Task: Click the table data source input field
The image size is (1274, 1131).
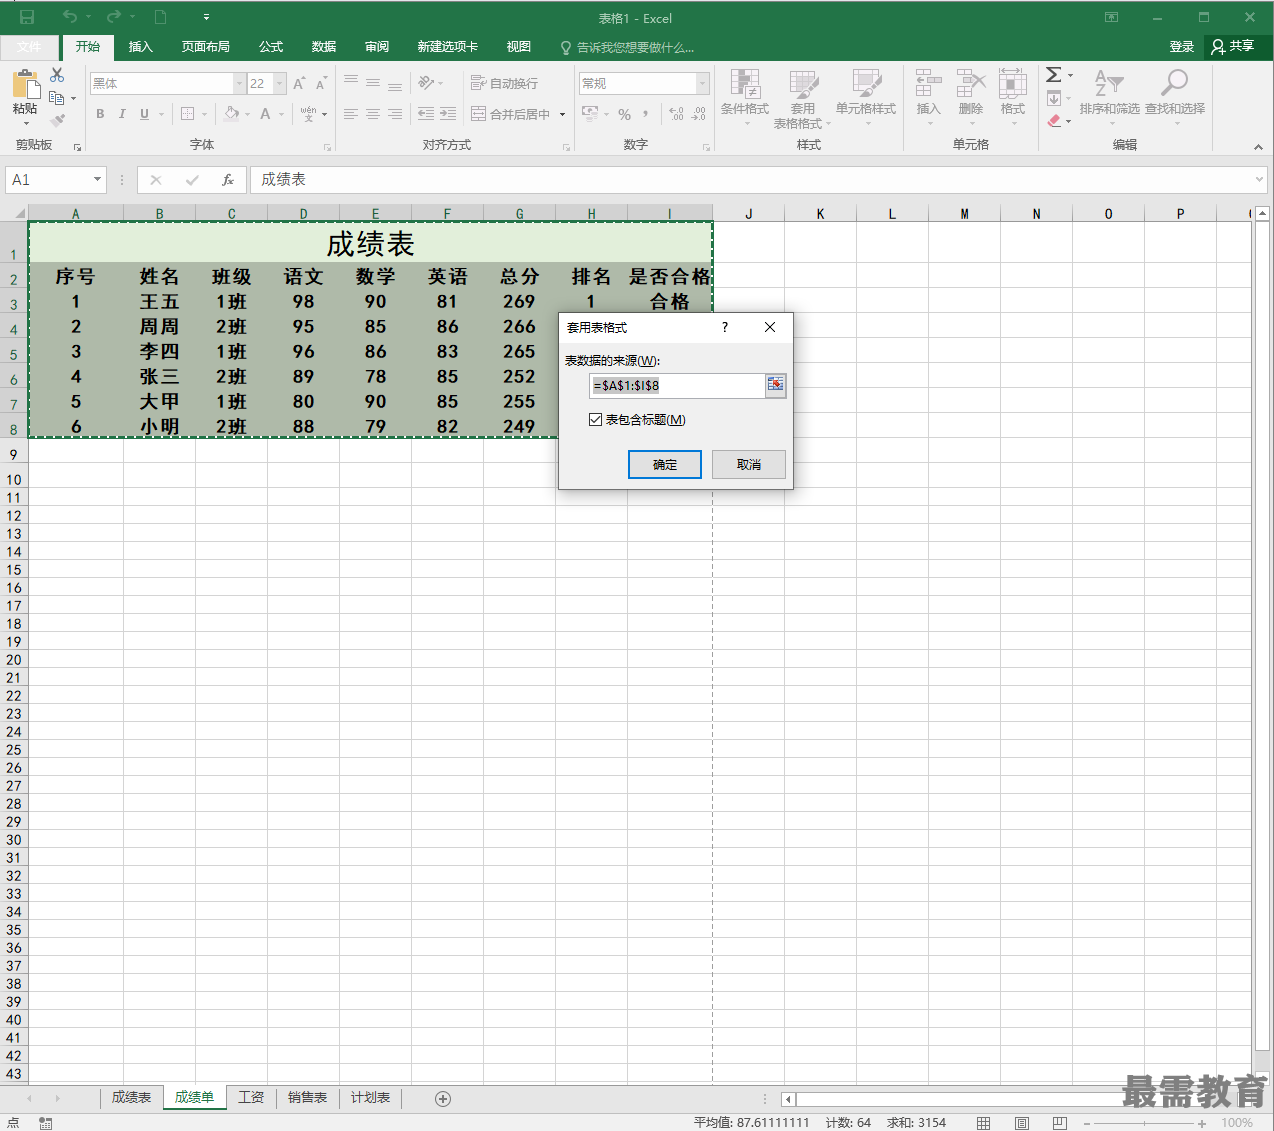Action: 678,385
